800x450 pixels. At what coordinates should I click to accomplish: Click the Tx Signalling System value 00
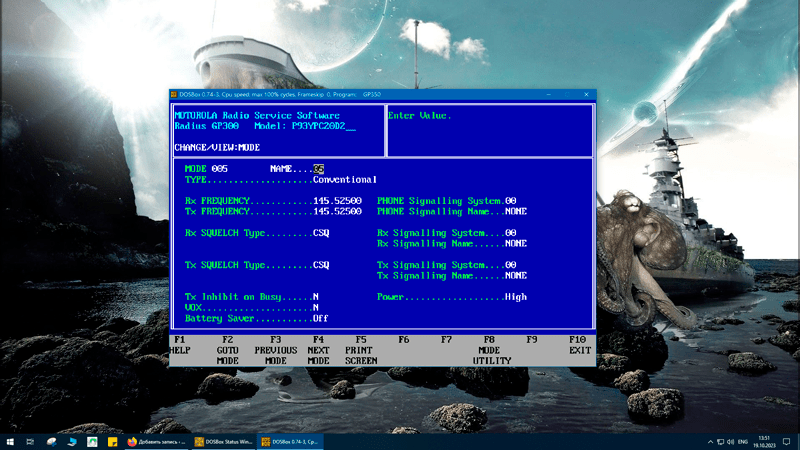[x=511, y=265]
